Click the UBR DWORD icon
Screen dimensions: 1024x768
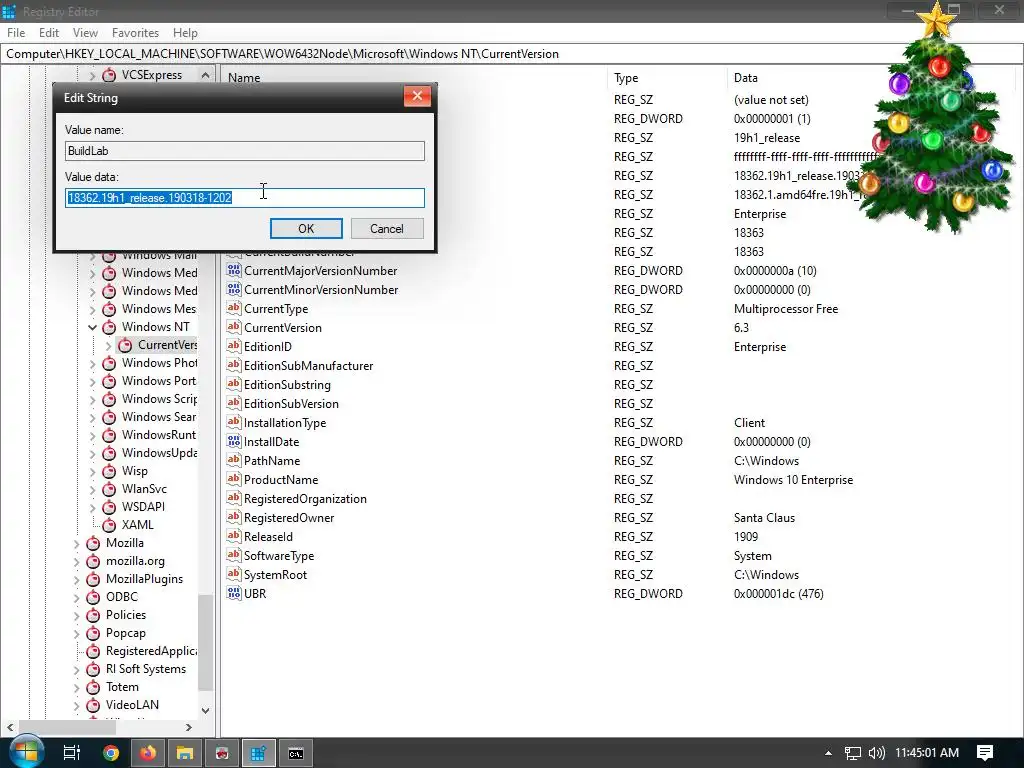(x=234, y=593)
